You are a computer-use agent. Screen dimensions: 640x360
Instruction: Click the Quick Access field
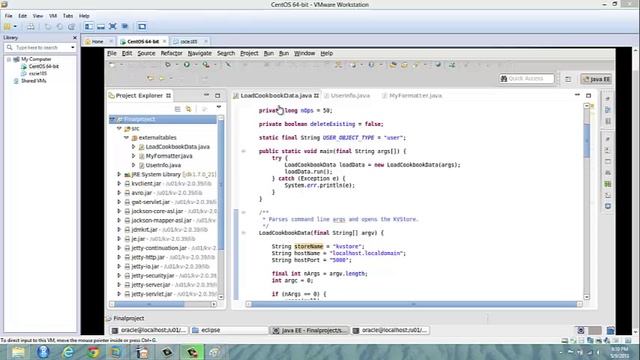point(527,78)
